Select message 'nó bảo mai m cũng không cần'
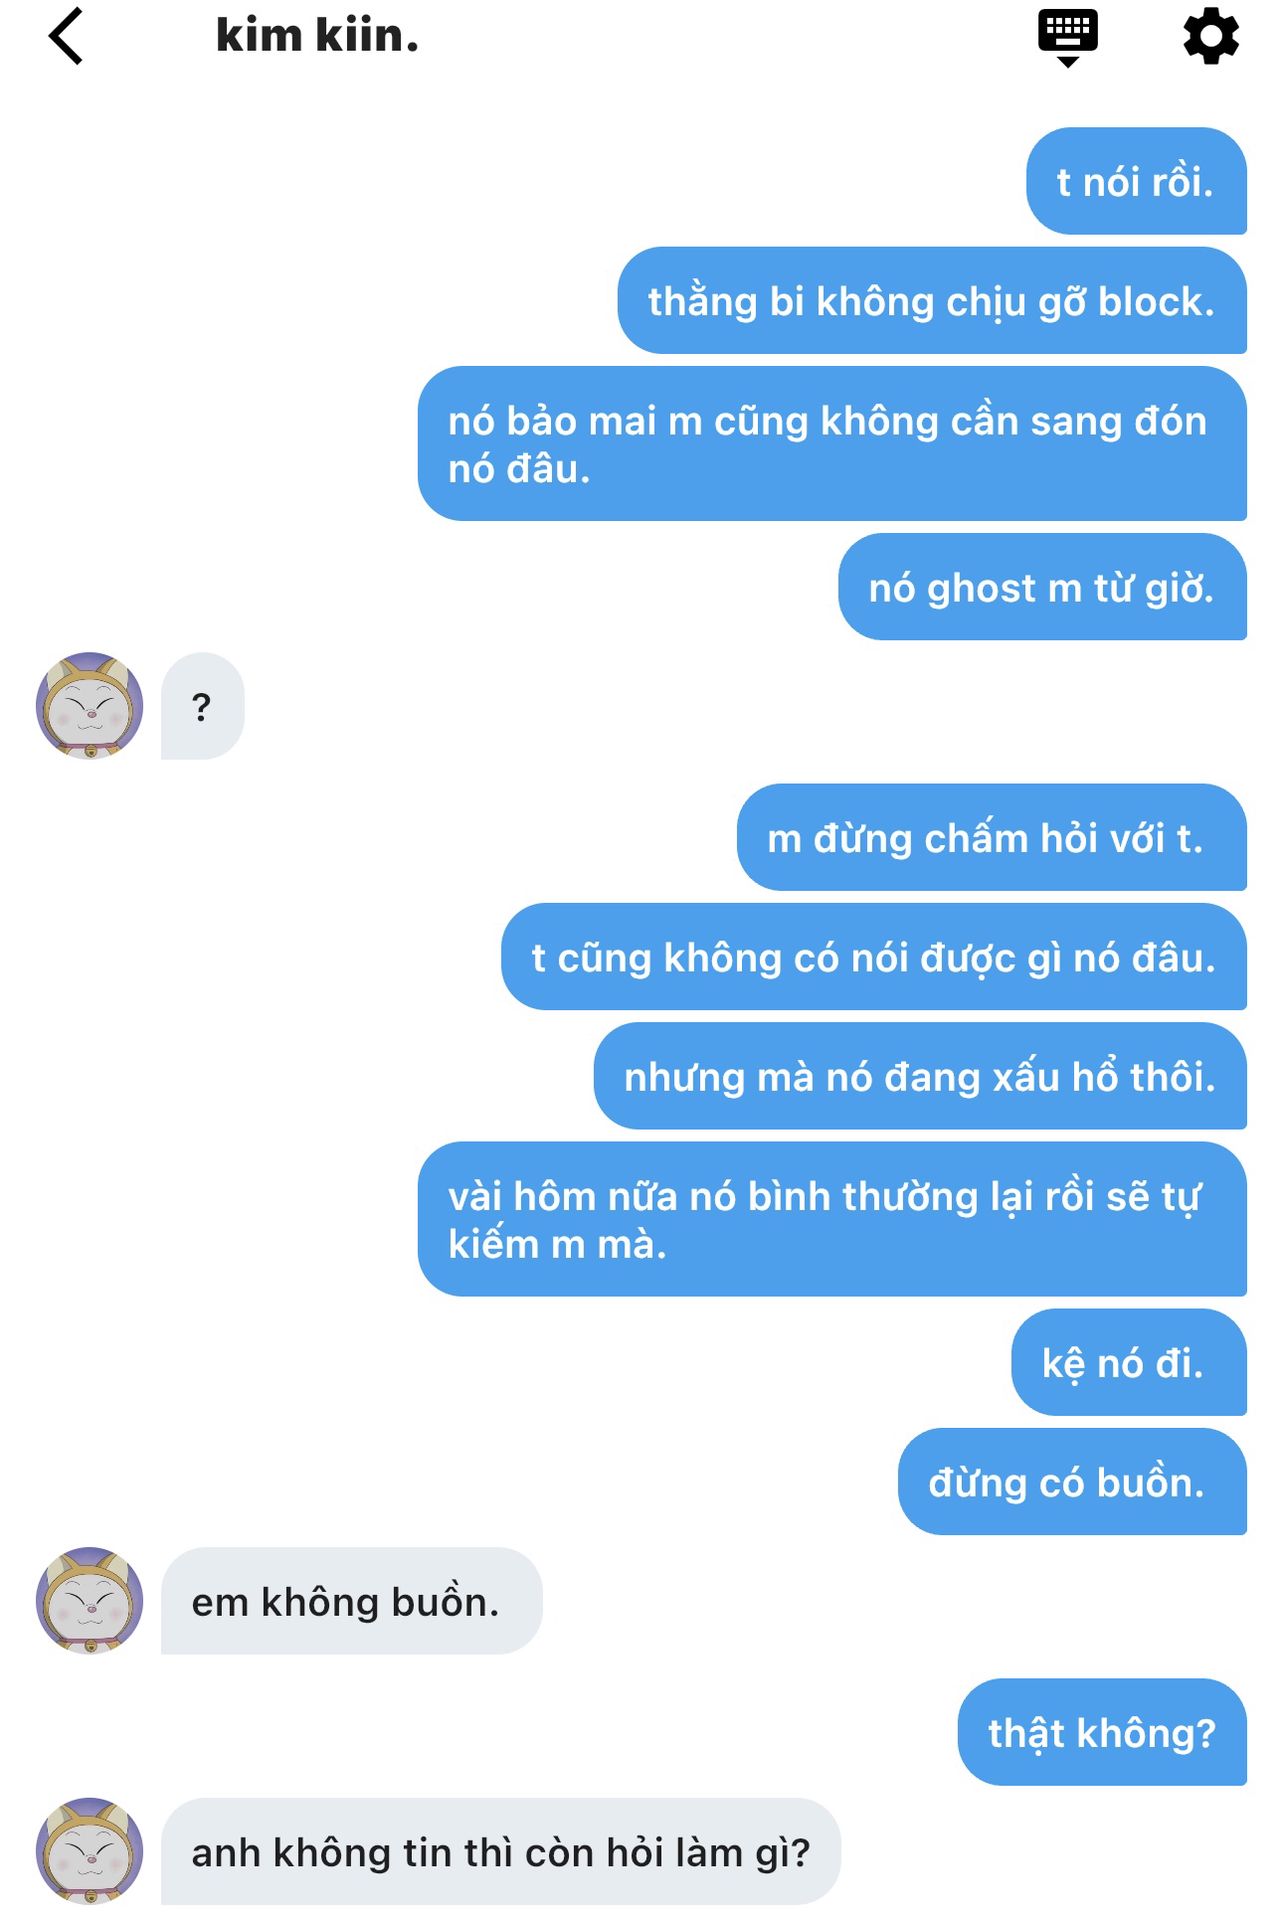 tap(832, 443)
